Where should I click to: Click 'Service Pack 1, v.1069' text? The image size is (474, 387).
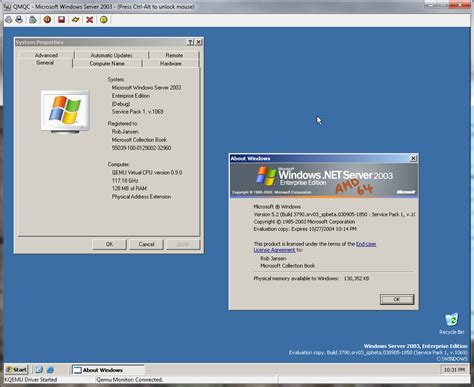pos(137,112)
